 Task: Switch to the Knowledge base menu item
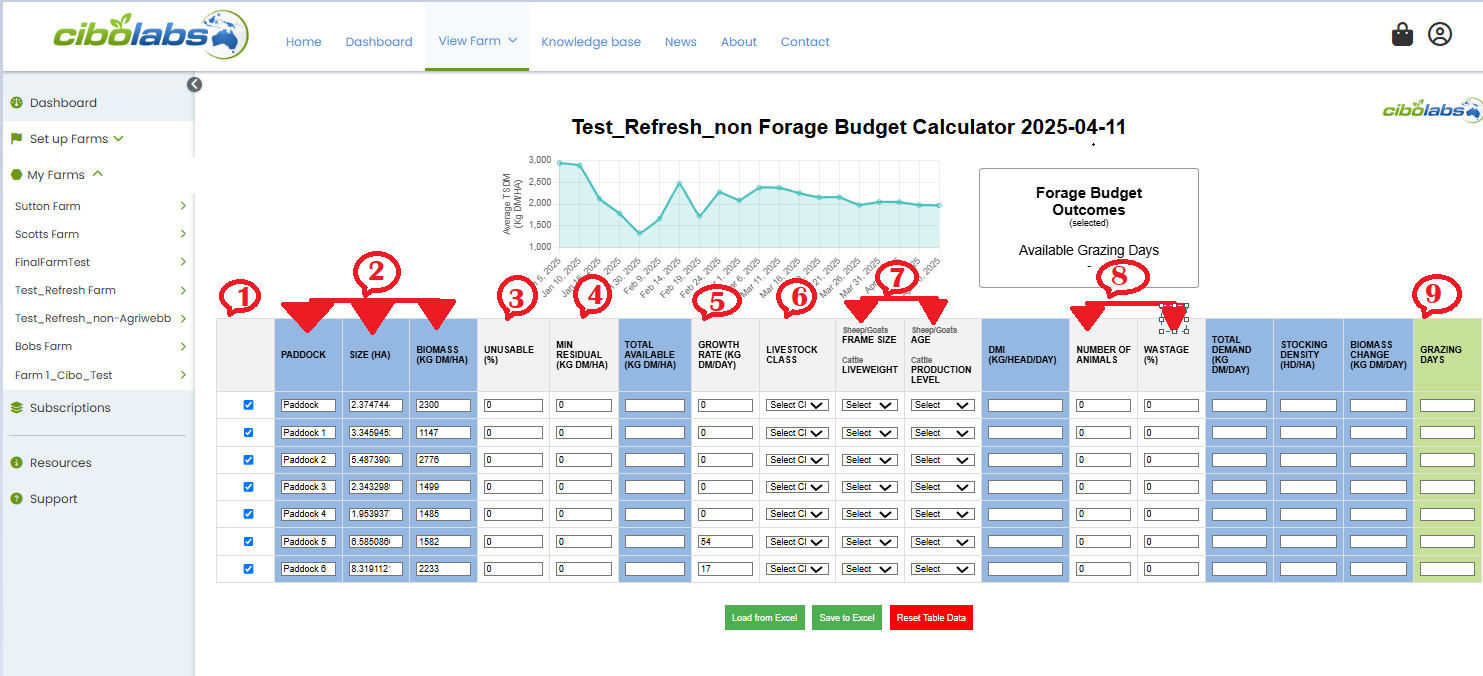[591, 42]
